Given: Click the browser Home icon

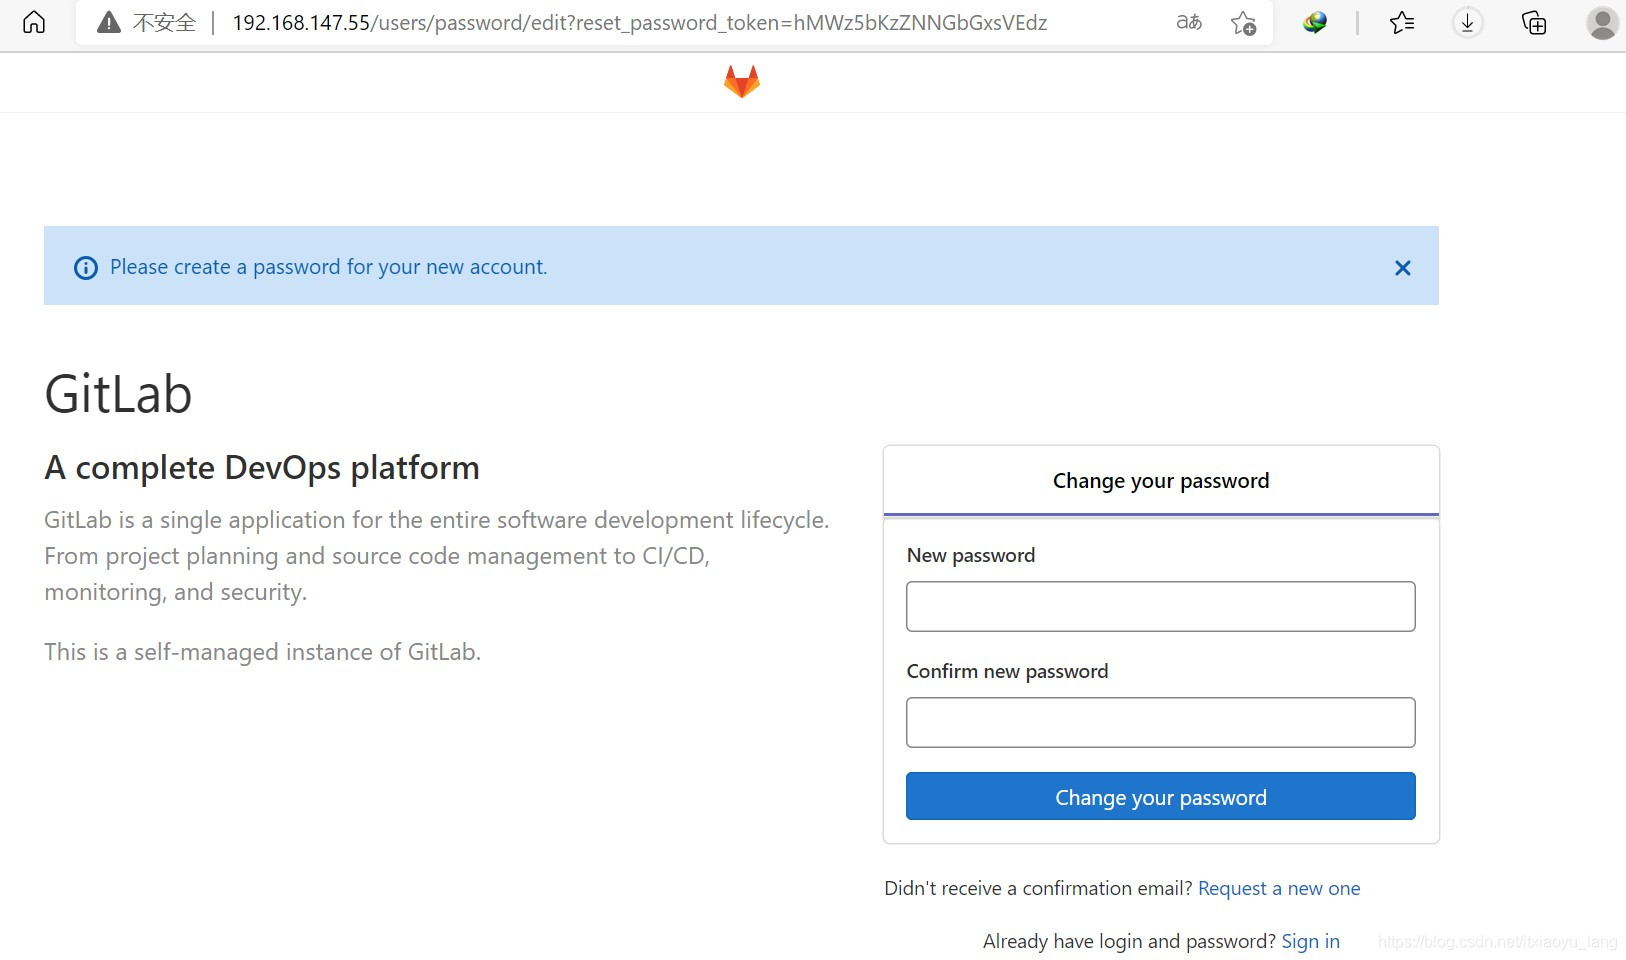Looking at the screenshot, I should click(34, 22).
